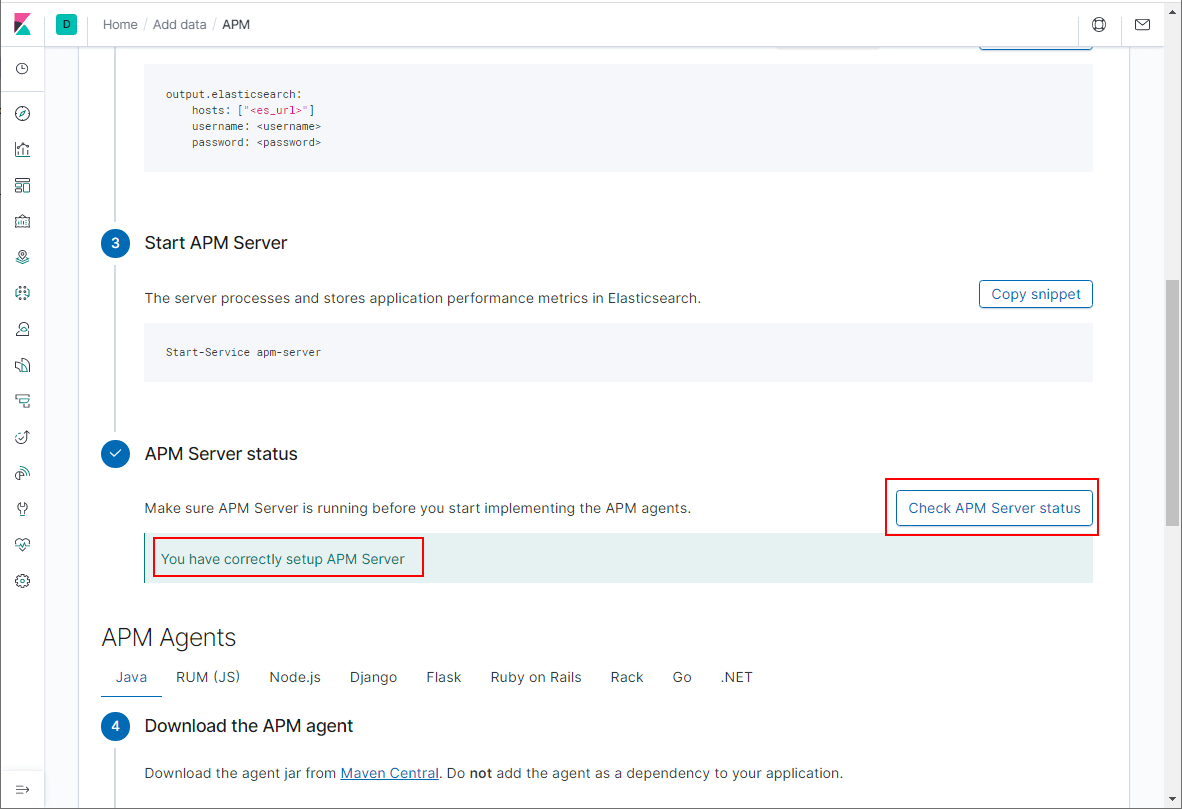Click the Kibana logo
This screenshot has height=809, width=1182.
click(23, 24)
